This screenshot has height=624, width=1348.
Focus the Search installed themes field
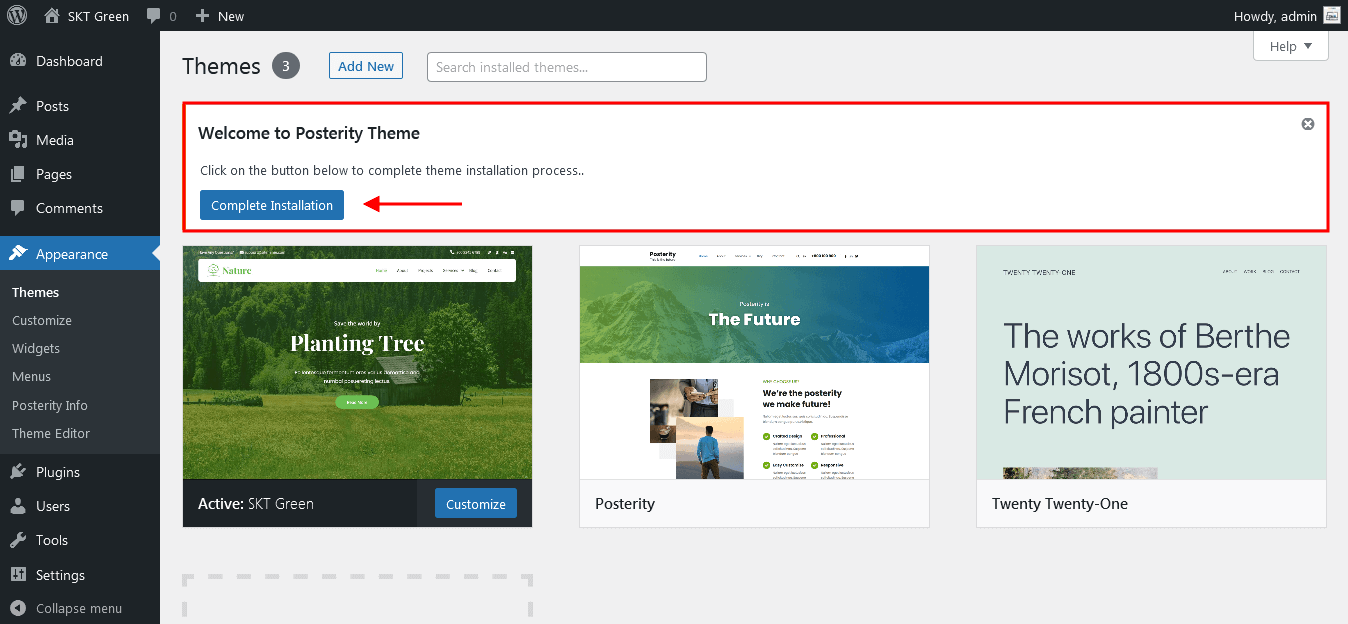tap(567, 67)
